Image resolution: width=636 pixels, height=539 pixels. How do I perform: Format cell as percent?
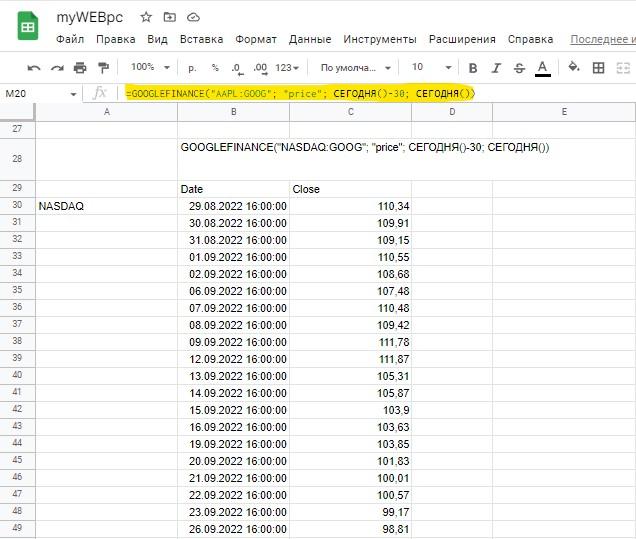click(x=215, y=68)
